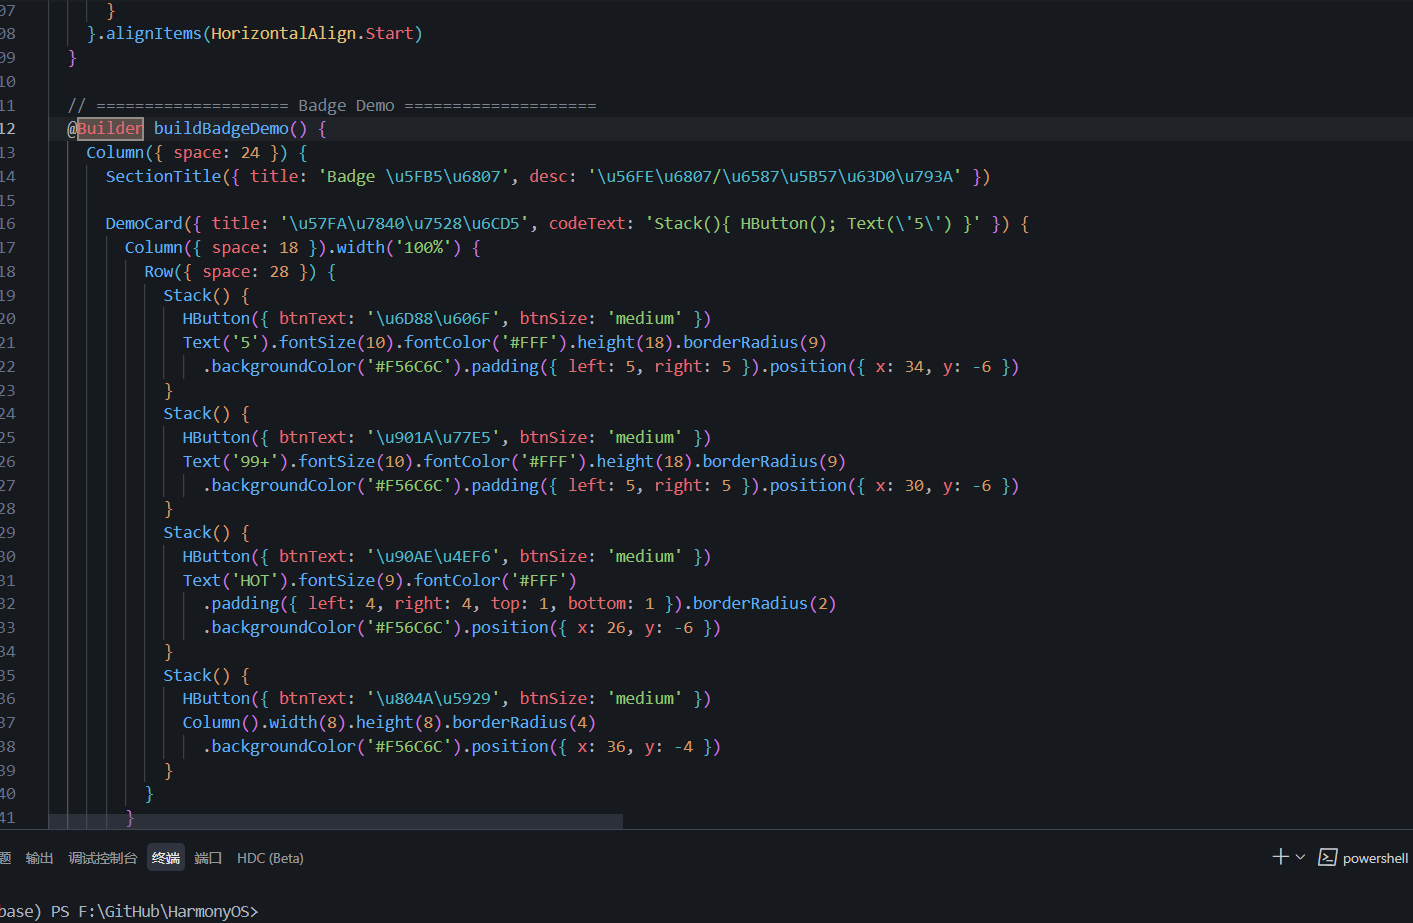
Task: Switch to the 调试控制台 panel tab
Action: (102, 858)
